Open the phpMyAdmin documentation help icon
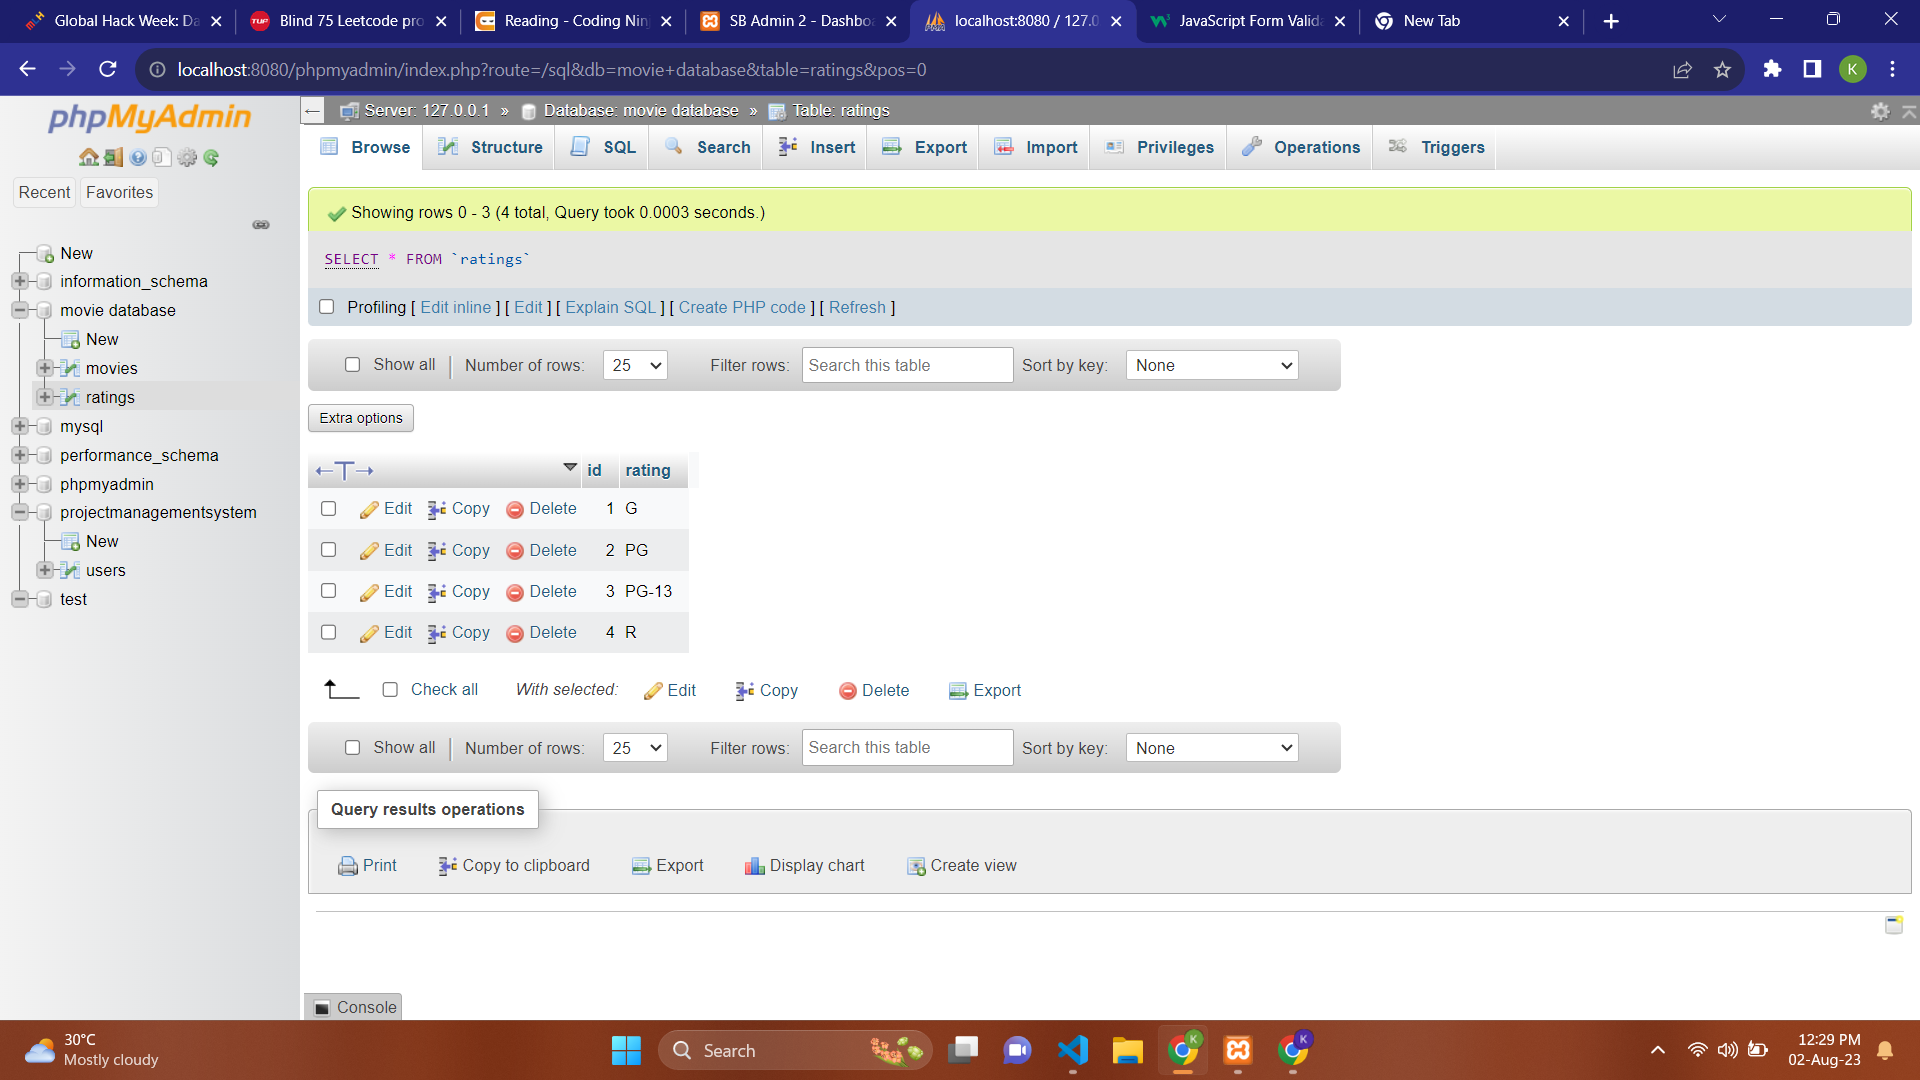 (x=138, y=157)
